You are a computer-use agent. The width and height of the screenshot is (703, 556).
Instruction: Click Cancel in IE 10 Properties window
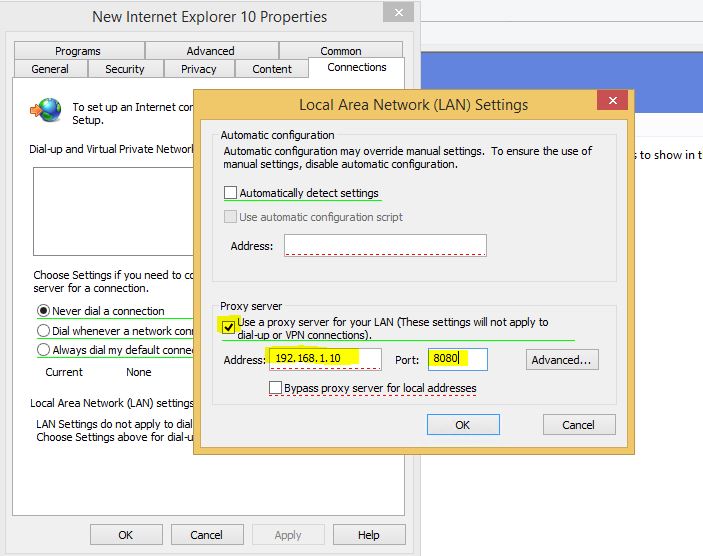(x=207, y=534)
